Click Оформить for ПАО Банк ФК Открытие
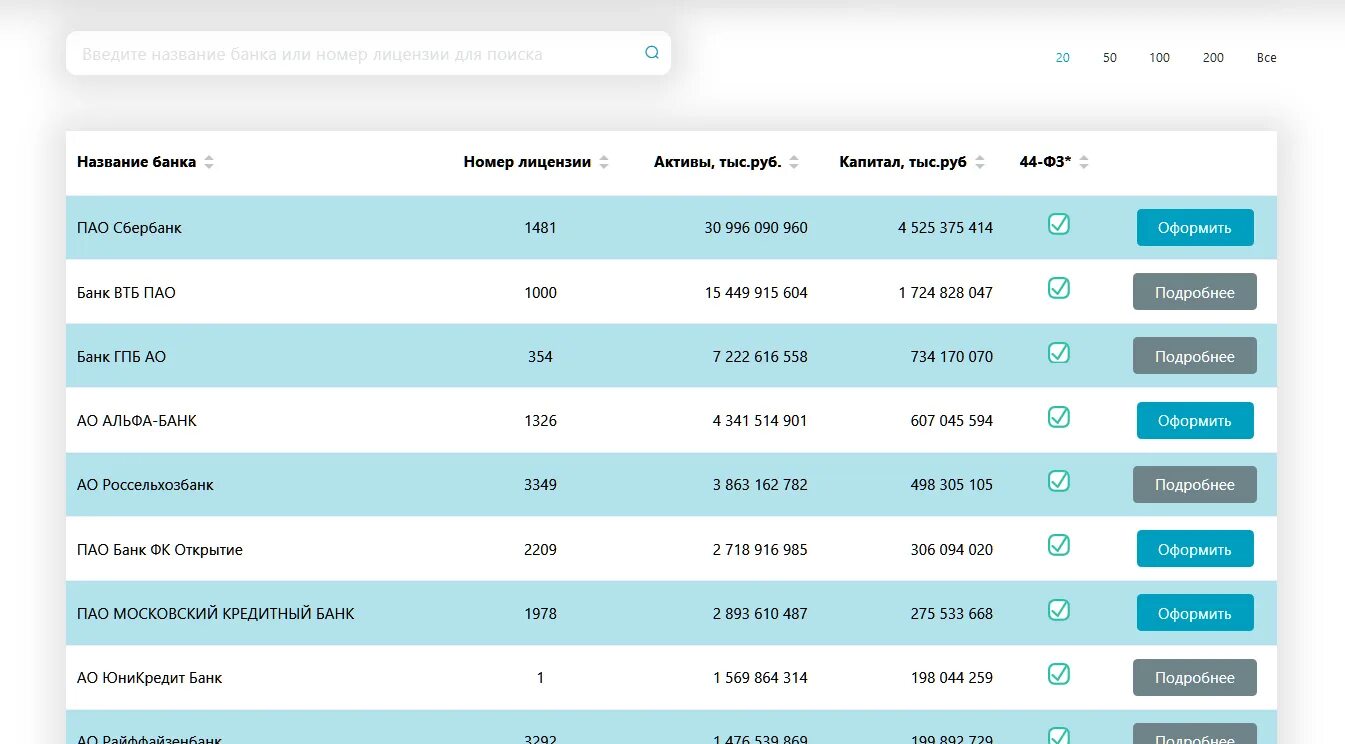The image size is (1345, 744). coord(1195,549)
